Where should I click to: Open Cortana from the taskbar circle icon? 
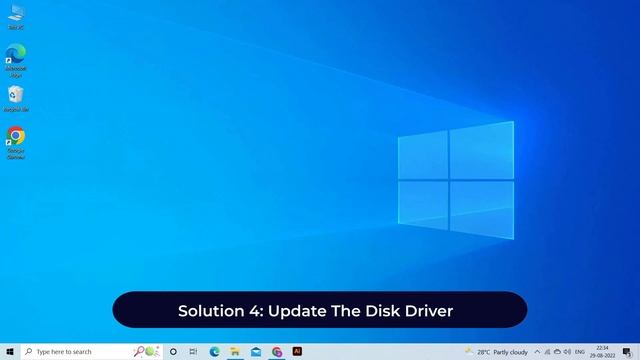pyautogui.click(x=173, y=351)
